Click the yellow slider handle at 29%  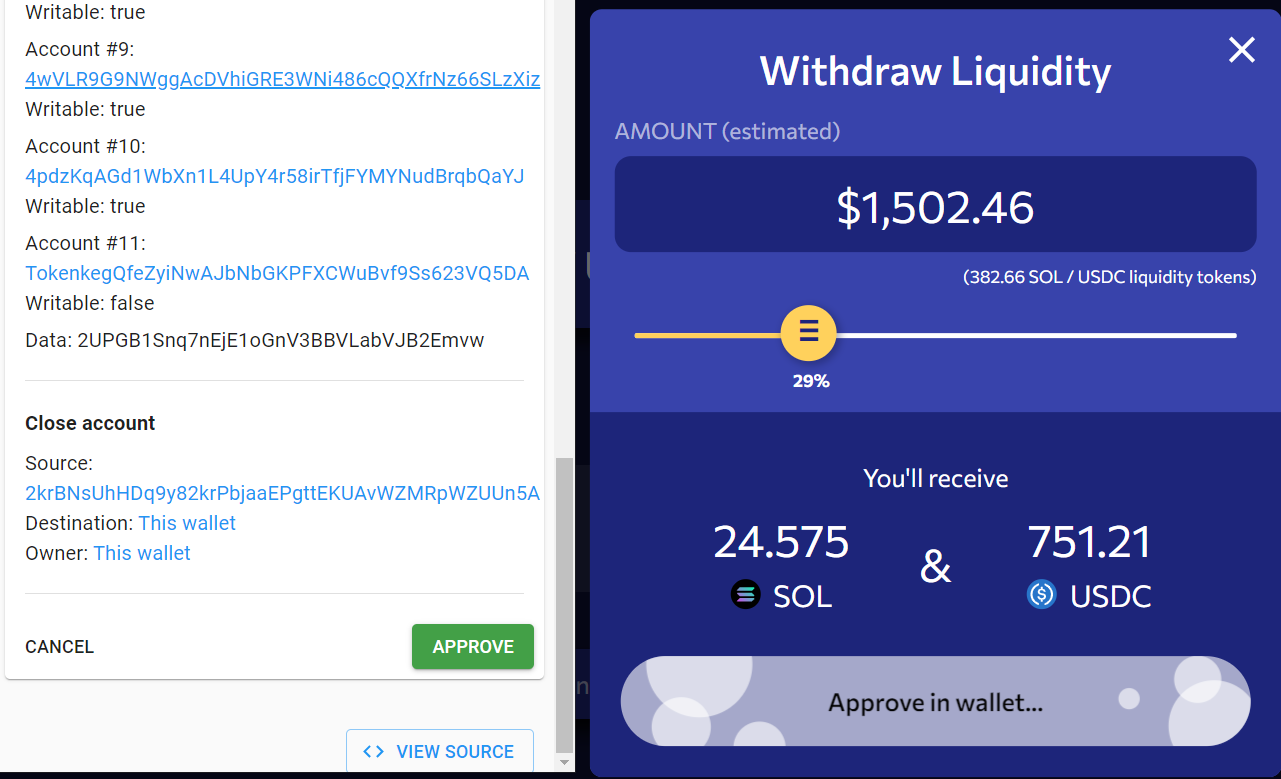[809, 333]
